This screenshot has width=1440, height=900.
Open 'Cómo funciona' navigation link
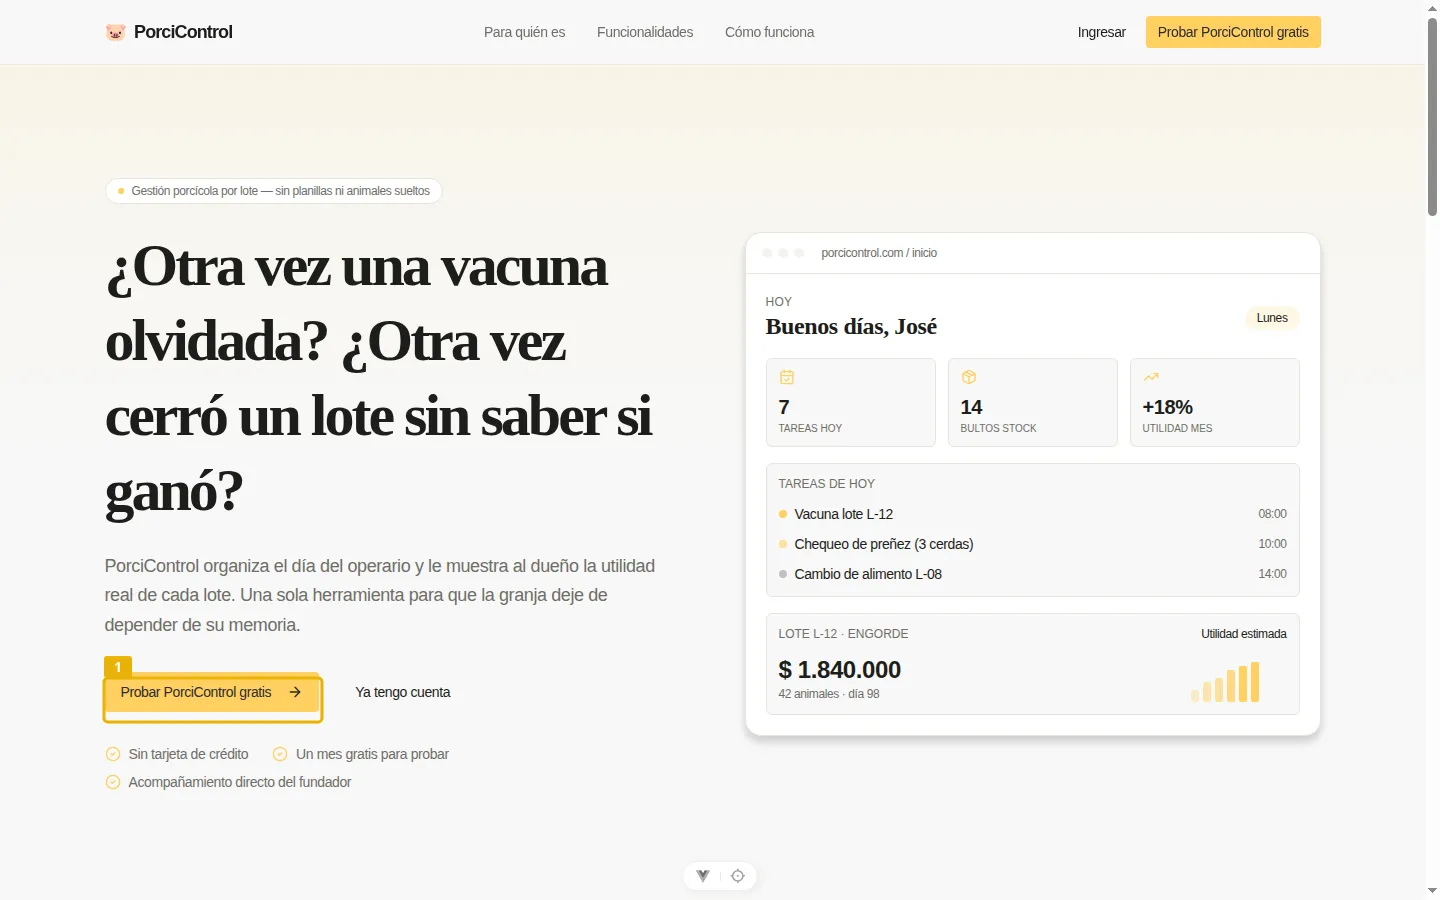point(769,32)
